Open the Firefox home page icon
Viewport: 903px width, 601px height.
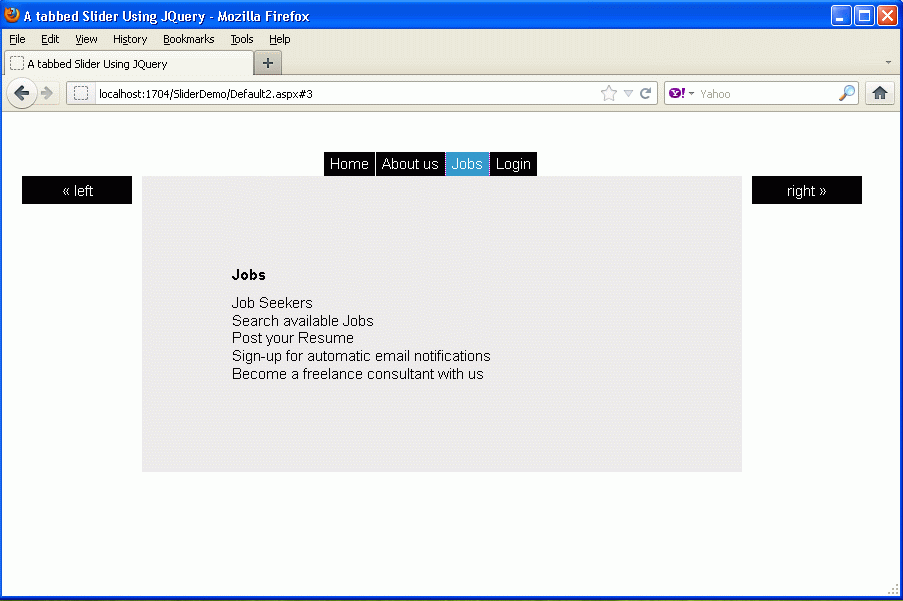(879, 93)
